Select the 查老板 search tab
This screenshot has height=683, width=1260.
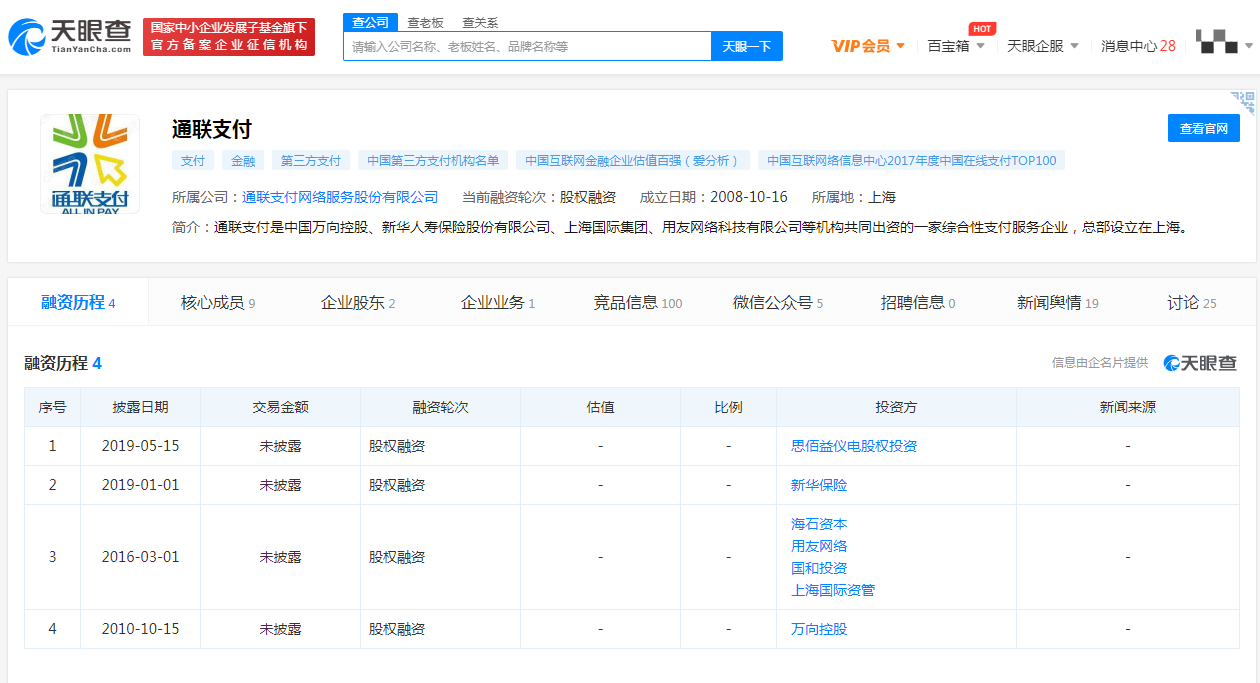(425, 22)
